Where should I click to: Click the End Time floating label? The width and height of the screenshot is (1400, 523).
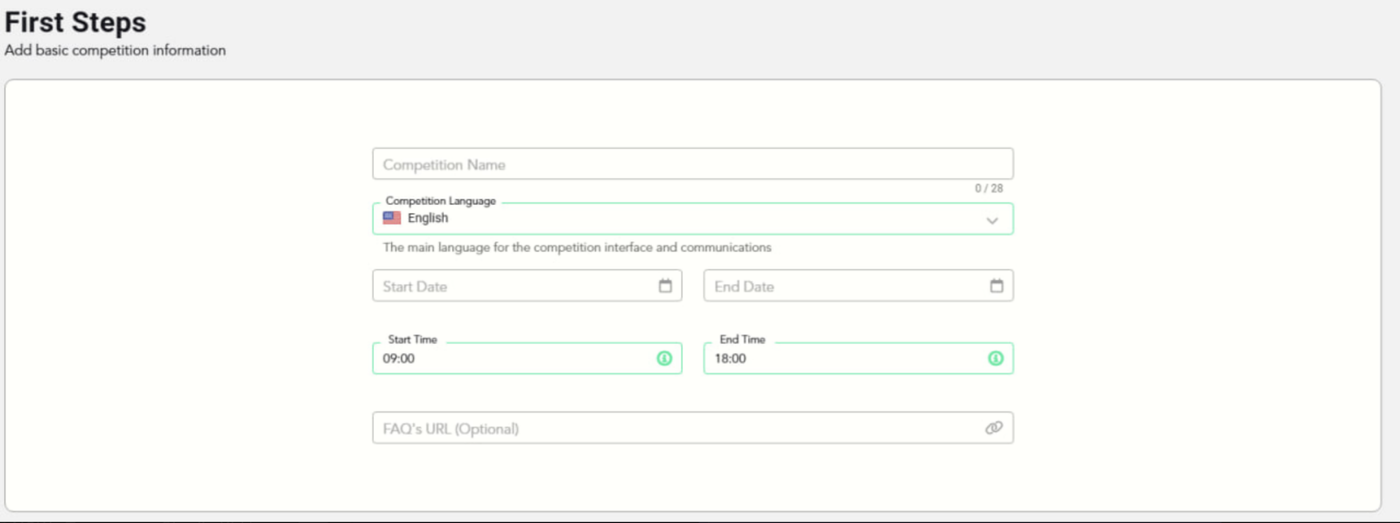742,340
